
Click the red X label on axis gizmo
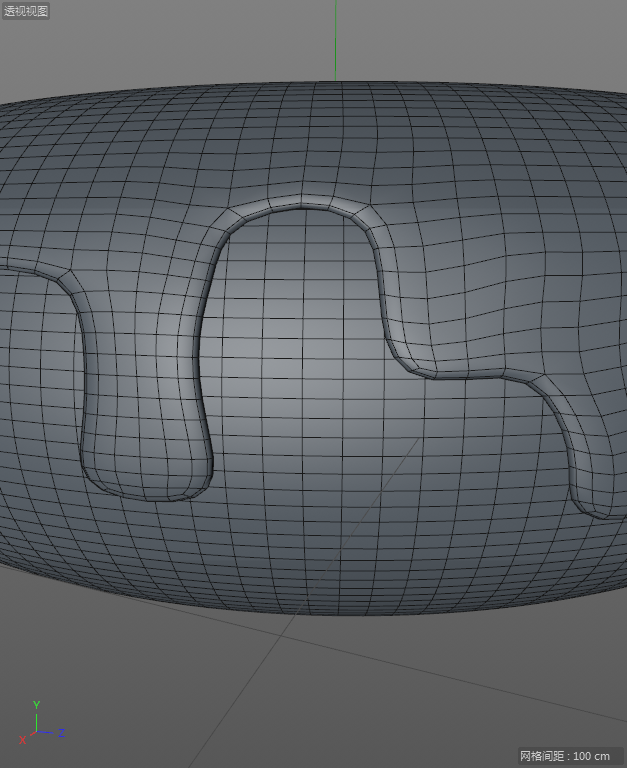pyautogui.click(x=22, y=740)
